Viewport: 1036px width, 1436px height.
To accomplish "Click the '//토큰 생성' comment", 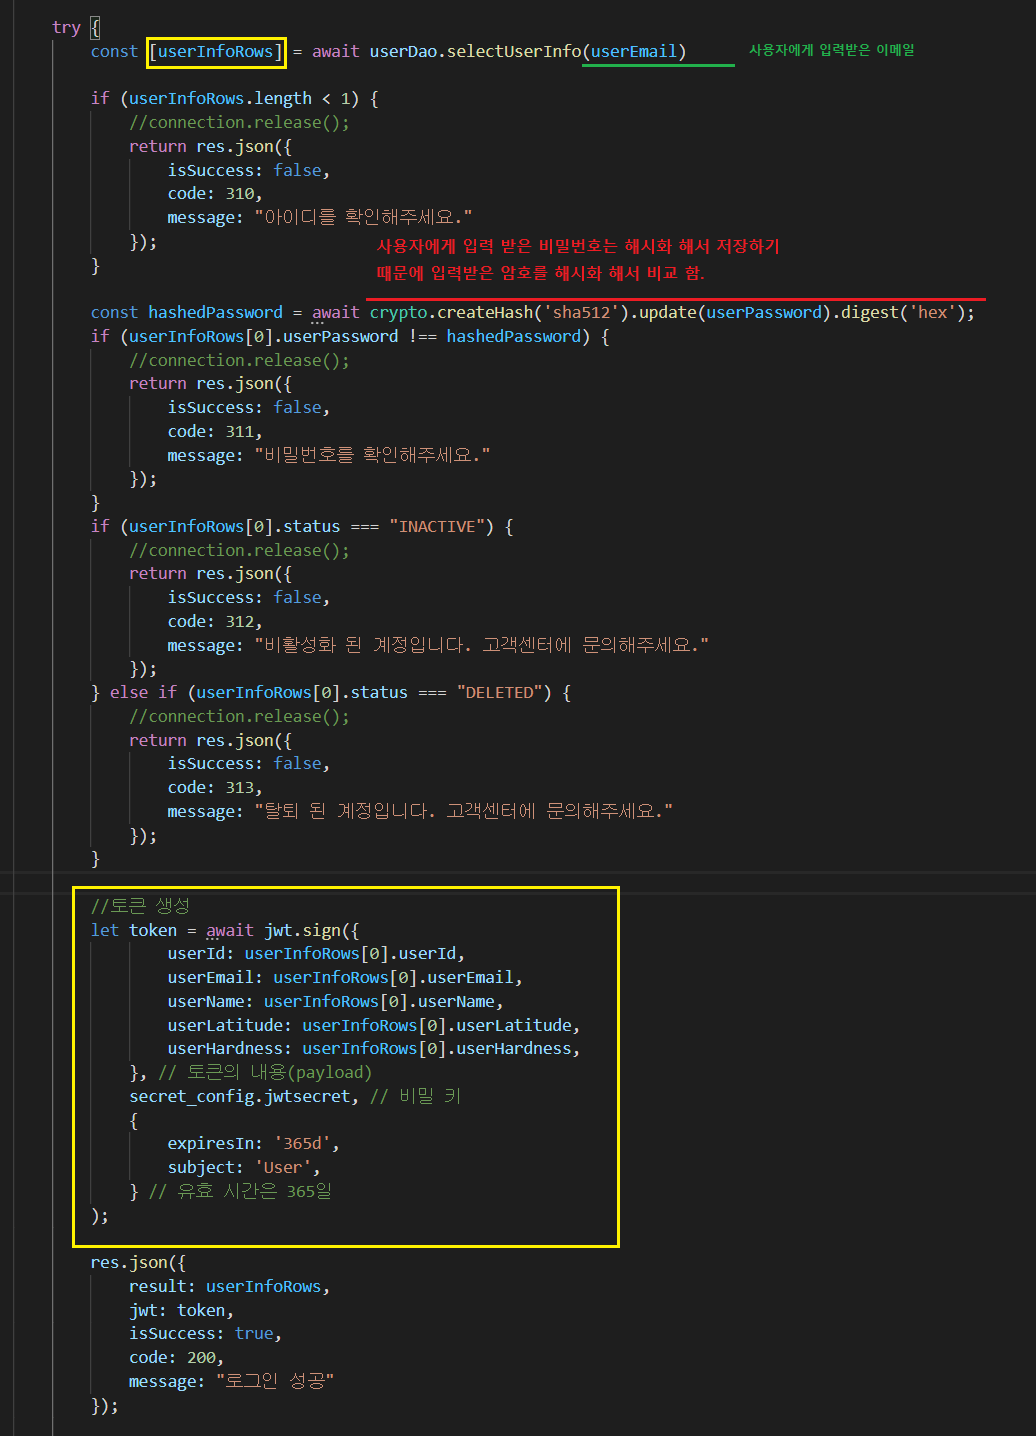I will click(x=140, y=906).
